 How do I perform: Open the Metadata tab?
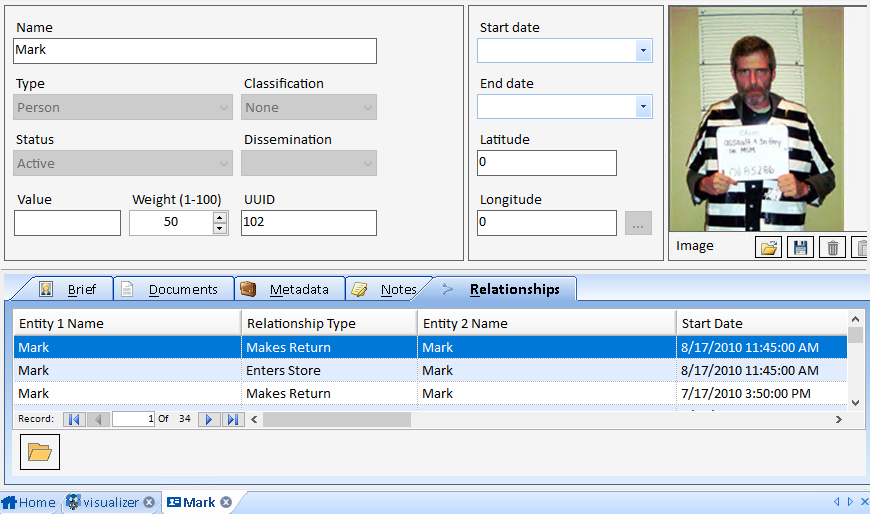click(298, 290)
